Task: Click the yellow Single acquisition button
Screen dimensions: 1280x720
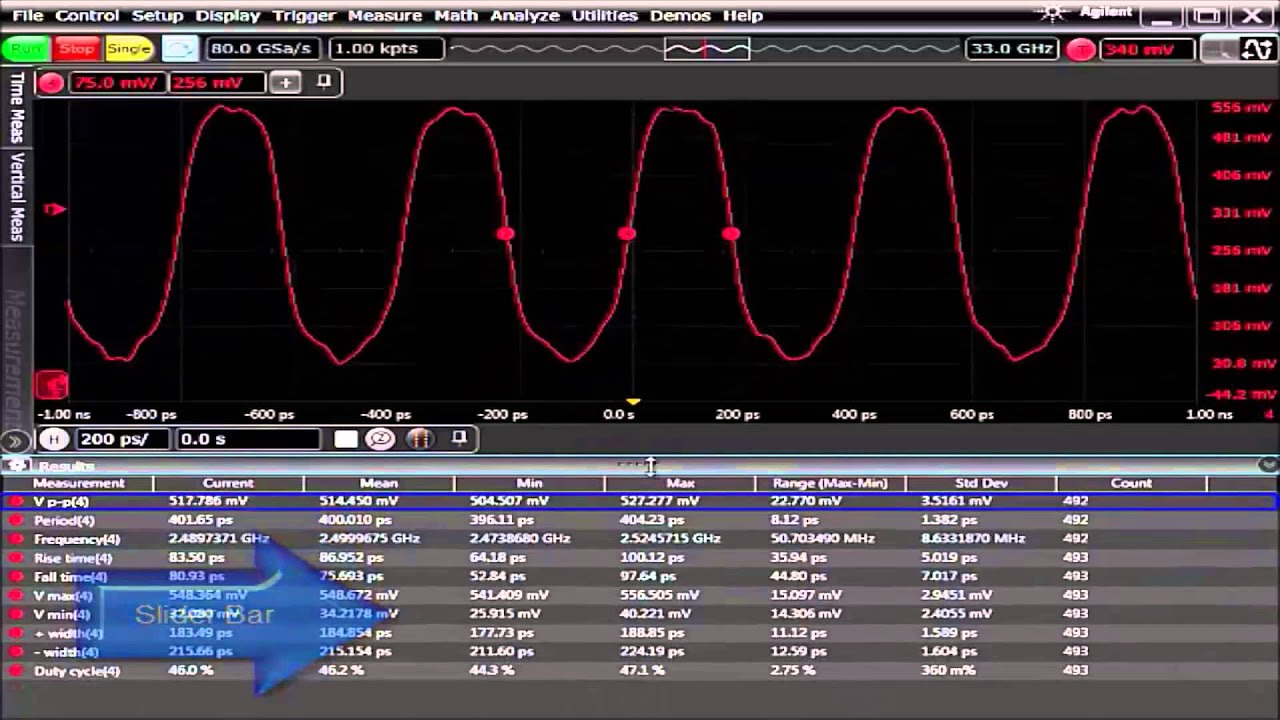Action: coord(128,49)
